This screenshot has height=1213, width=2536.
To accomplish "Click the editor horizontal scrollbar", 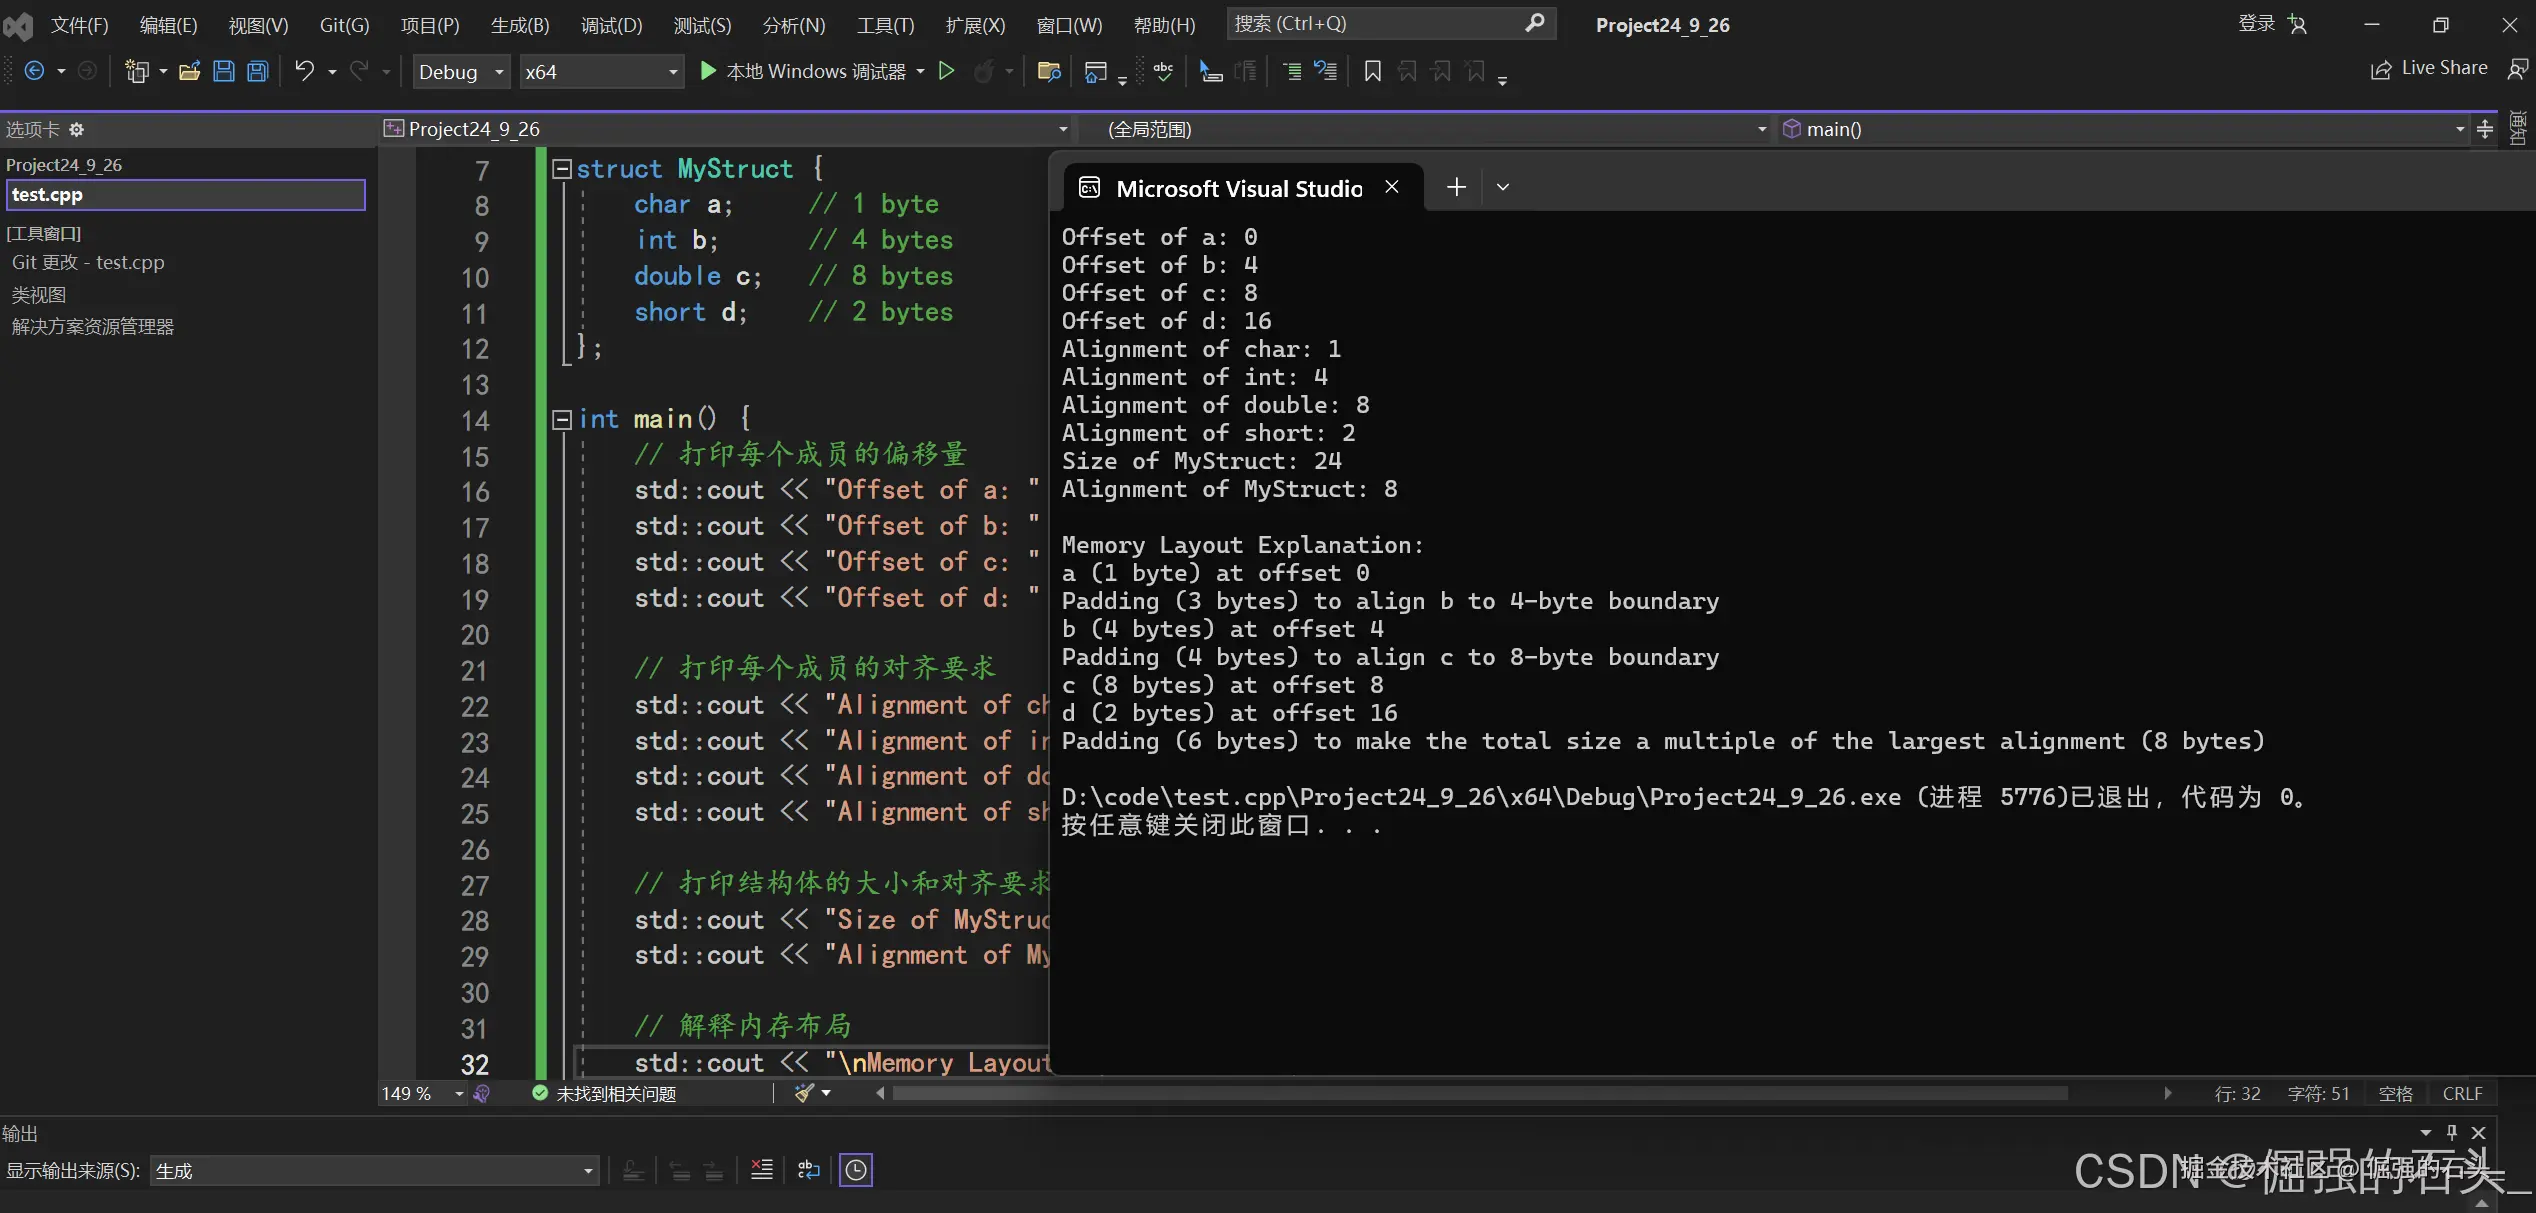I will pos(1480,1093).
